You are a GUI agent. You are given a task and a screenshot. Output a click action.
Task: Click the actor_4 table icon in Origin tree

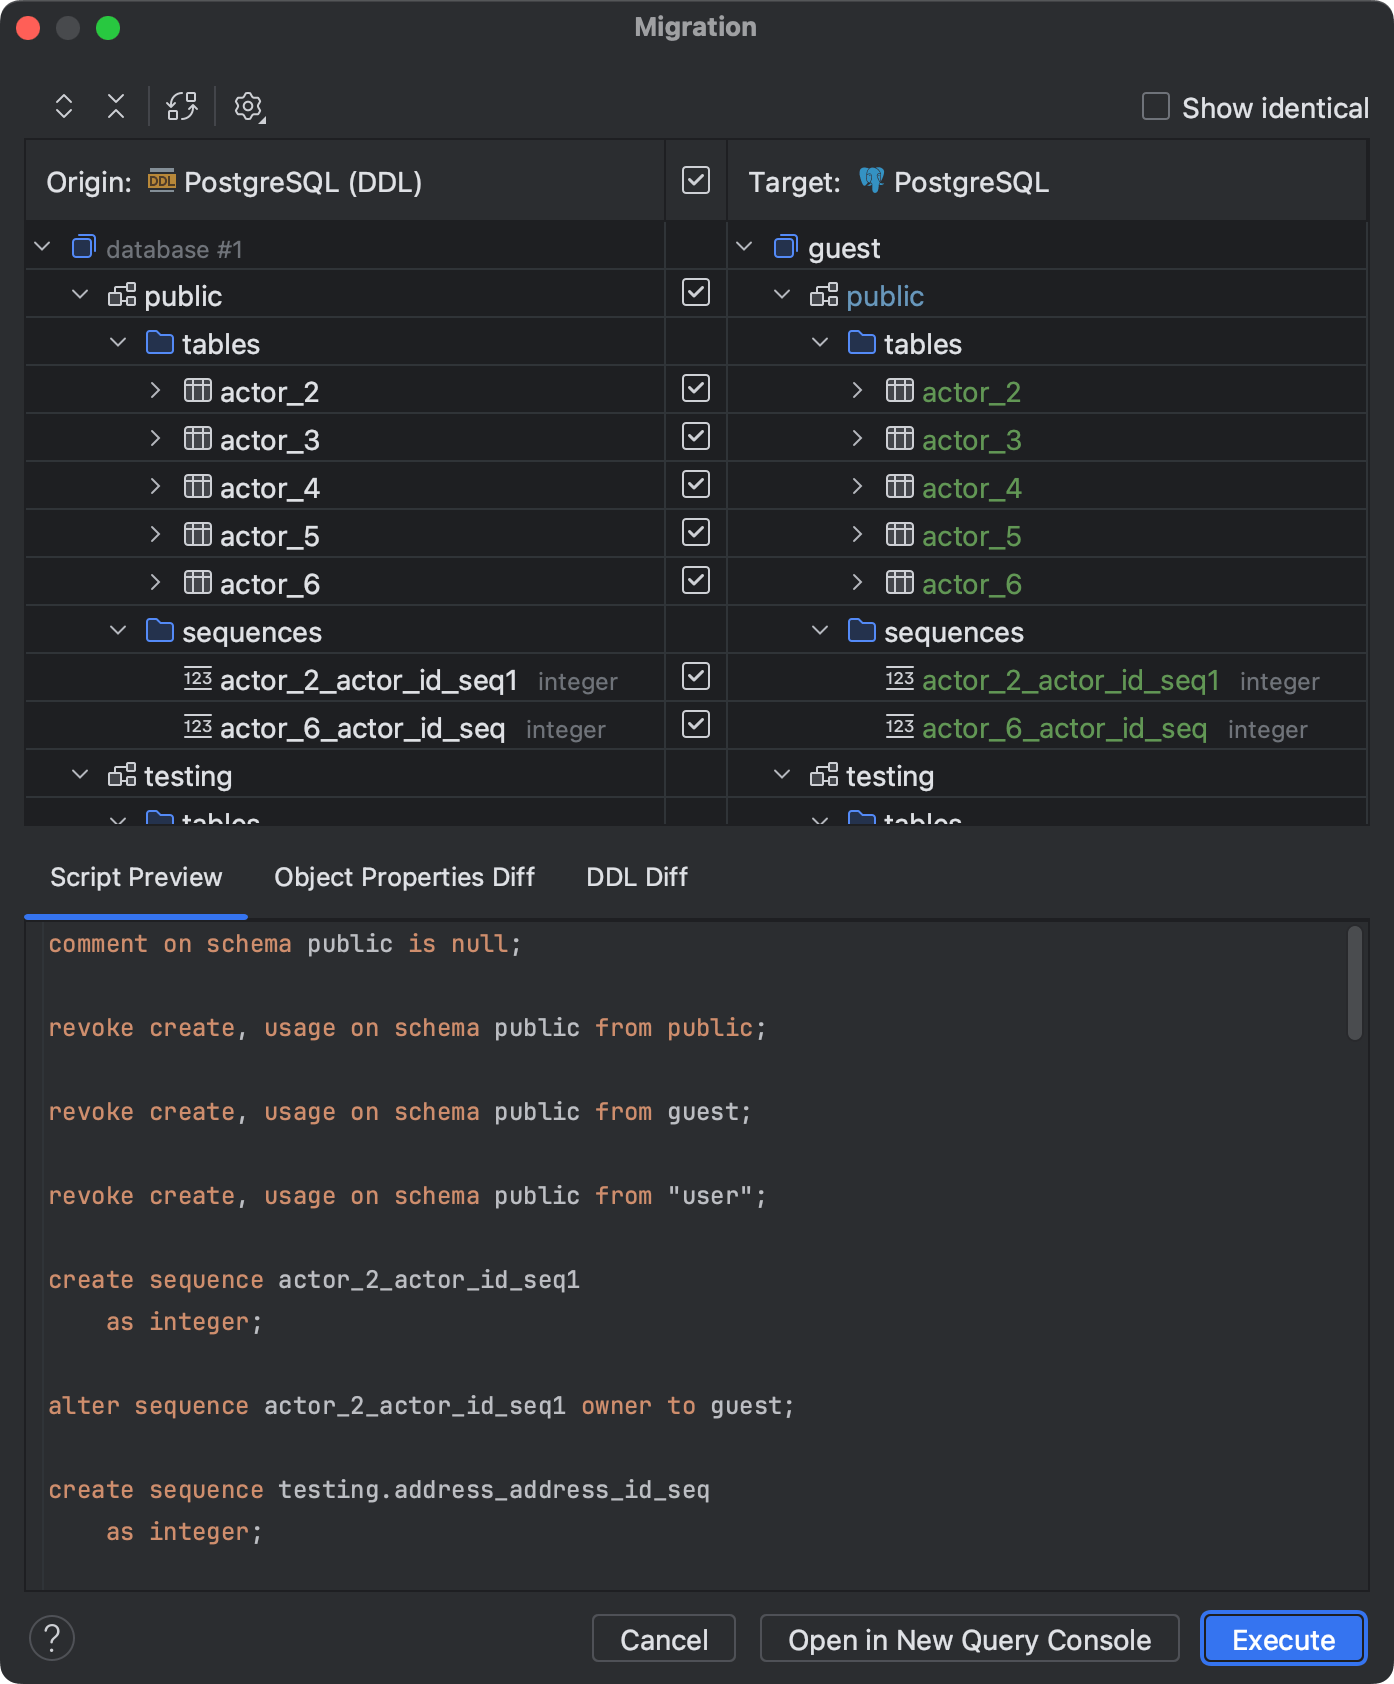click(198, 487)
